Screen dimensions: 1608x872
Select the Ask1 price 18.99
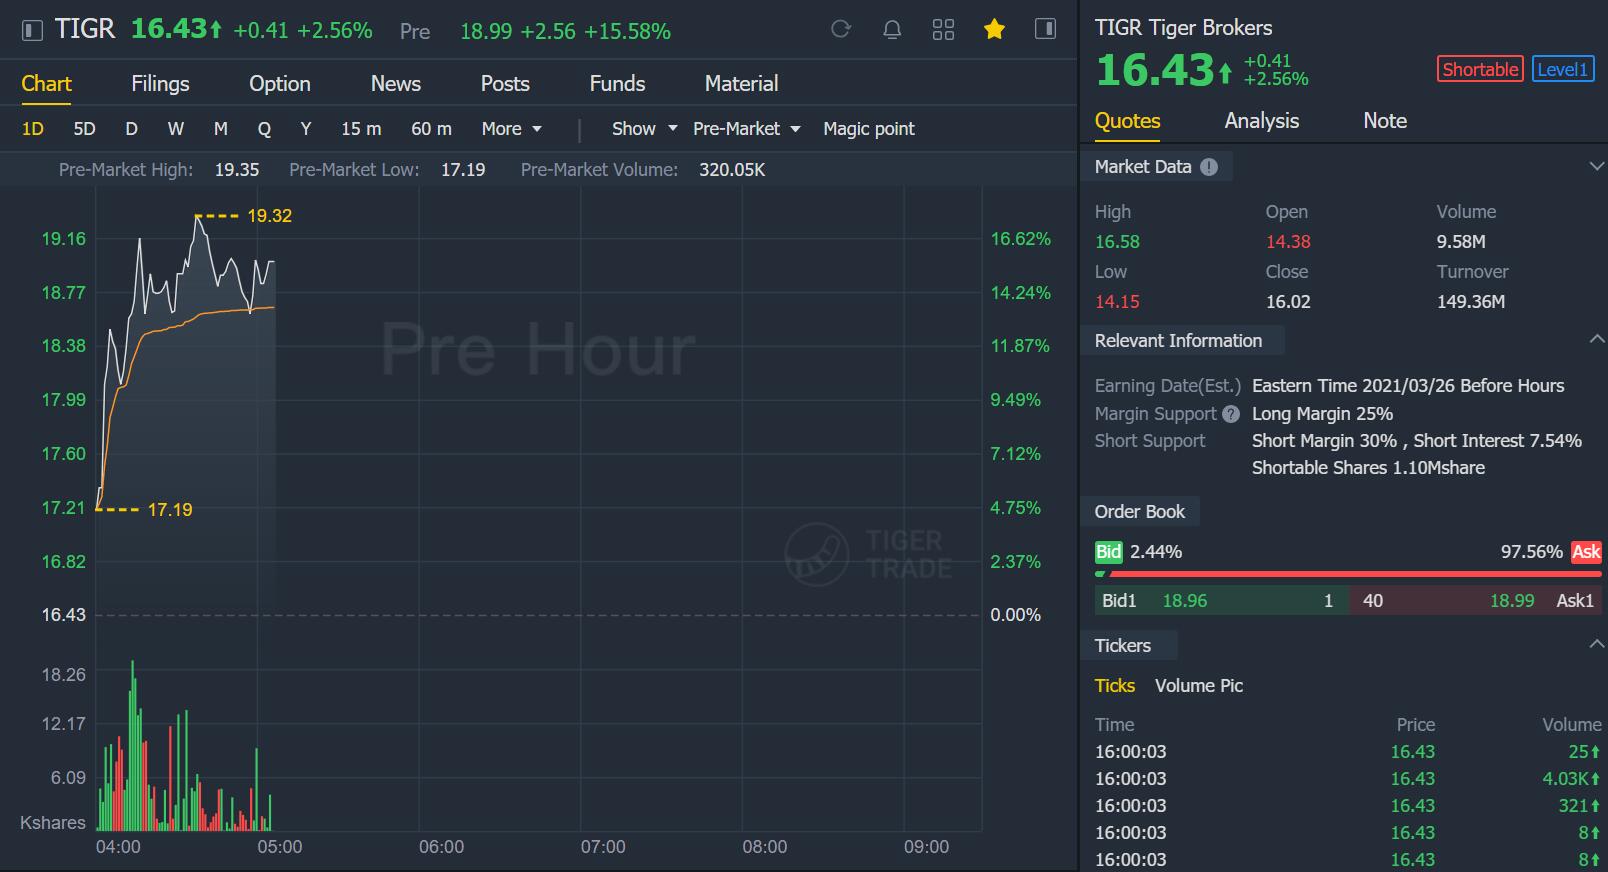(x=1511, y=601)
